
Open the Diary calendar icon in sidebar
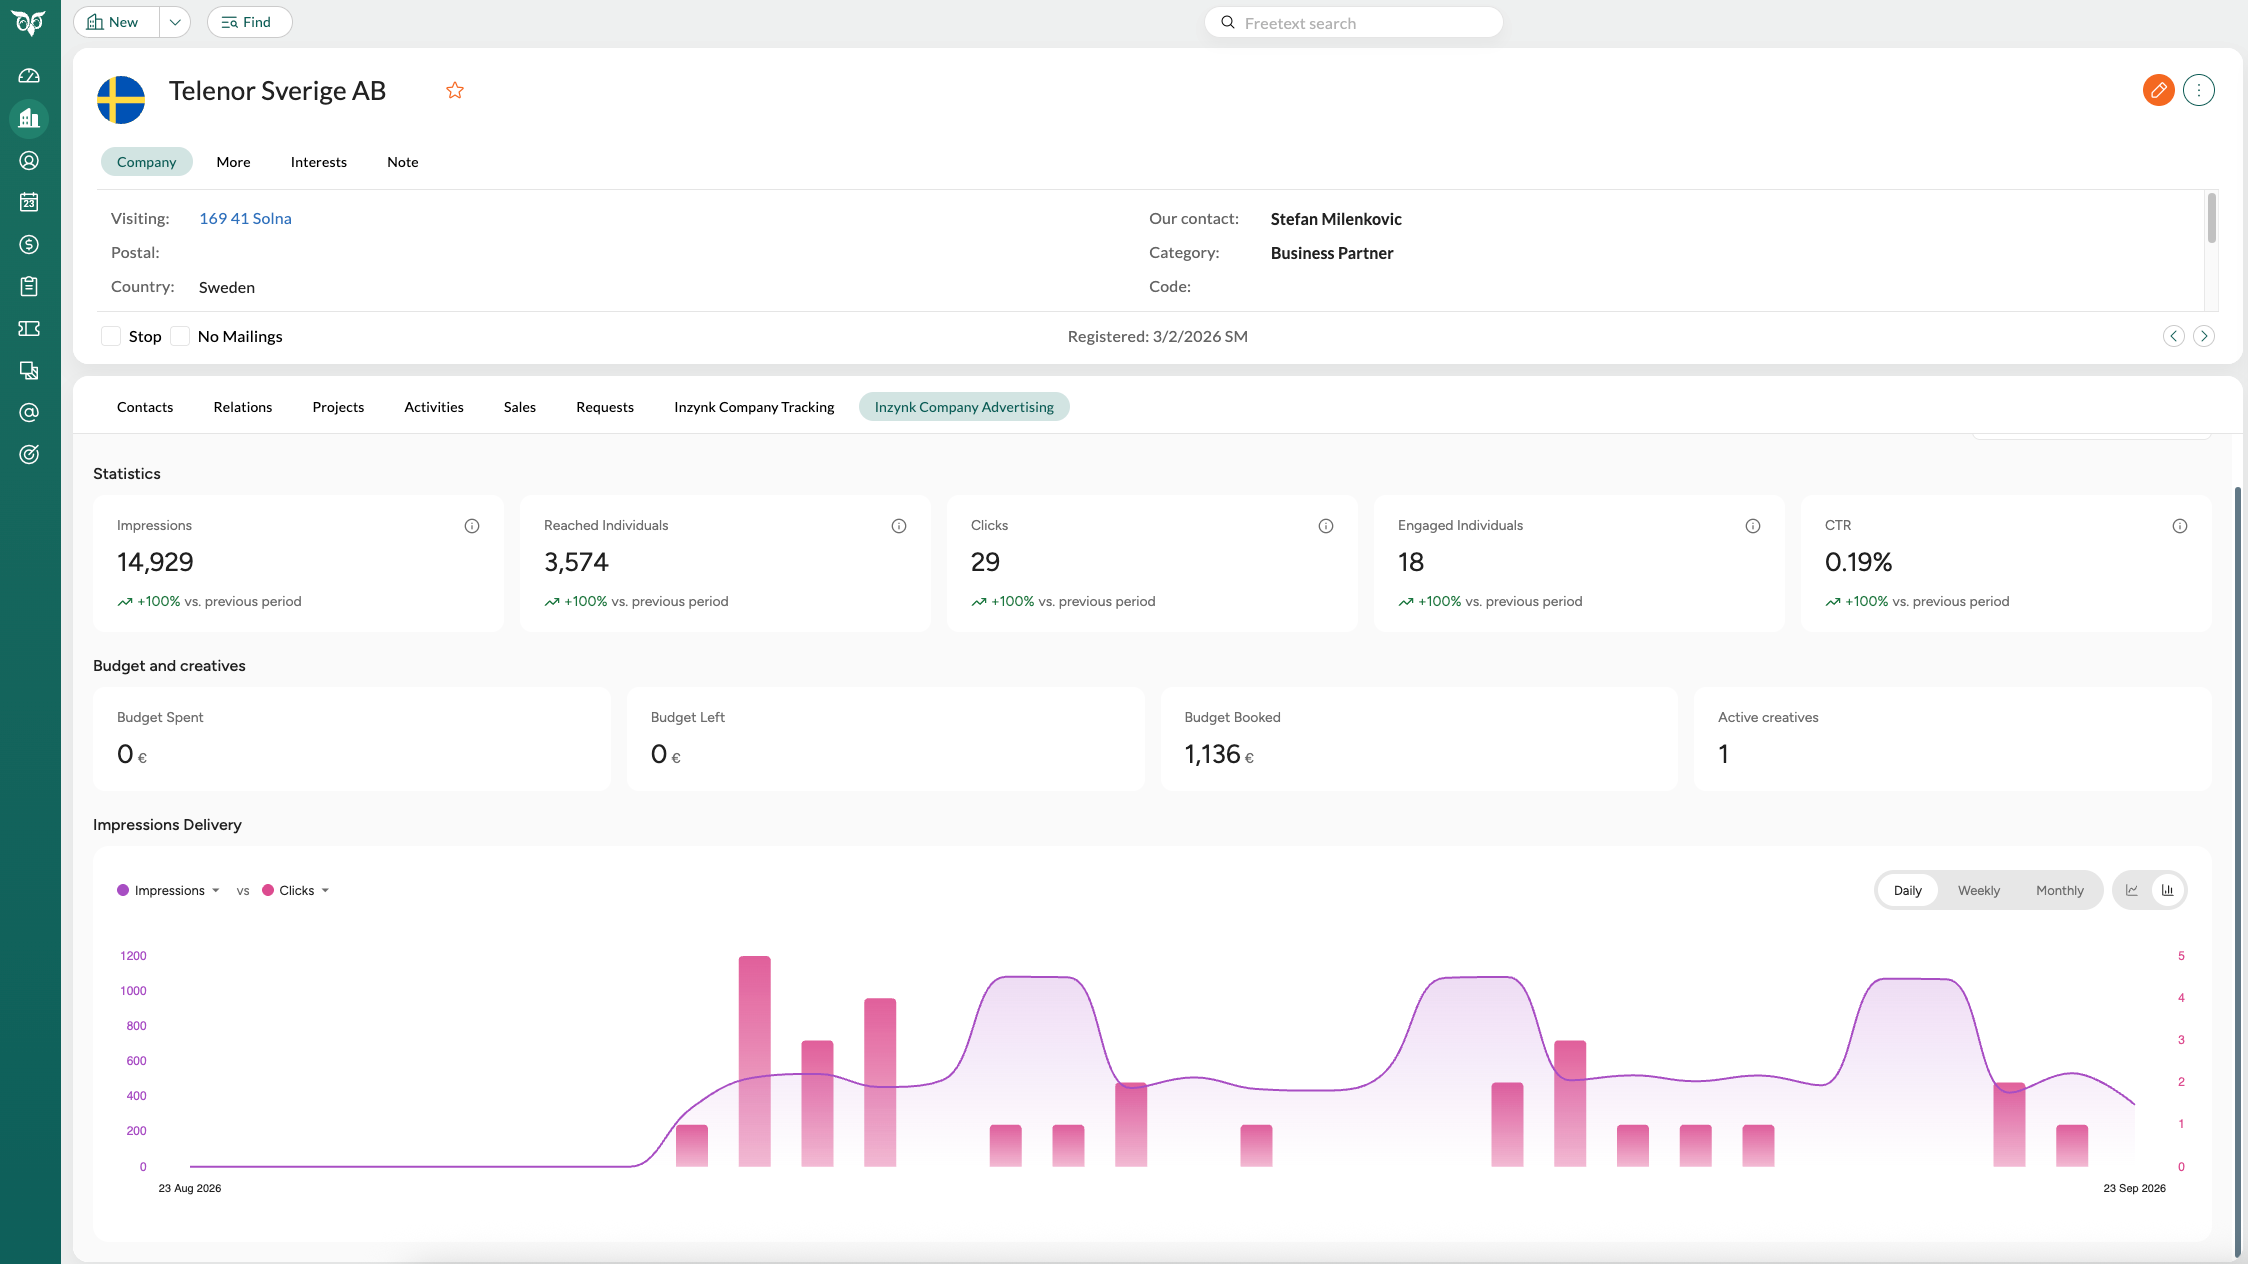pyautogui.click(x=29, y=203)
